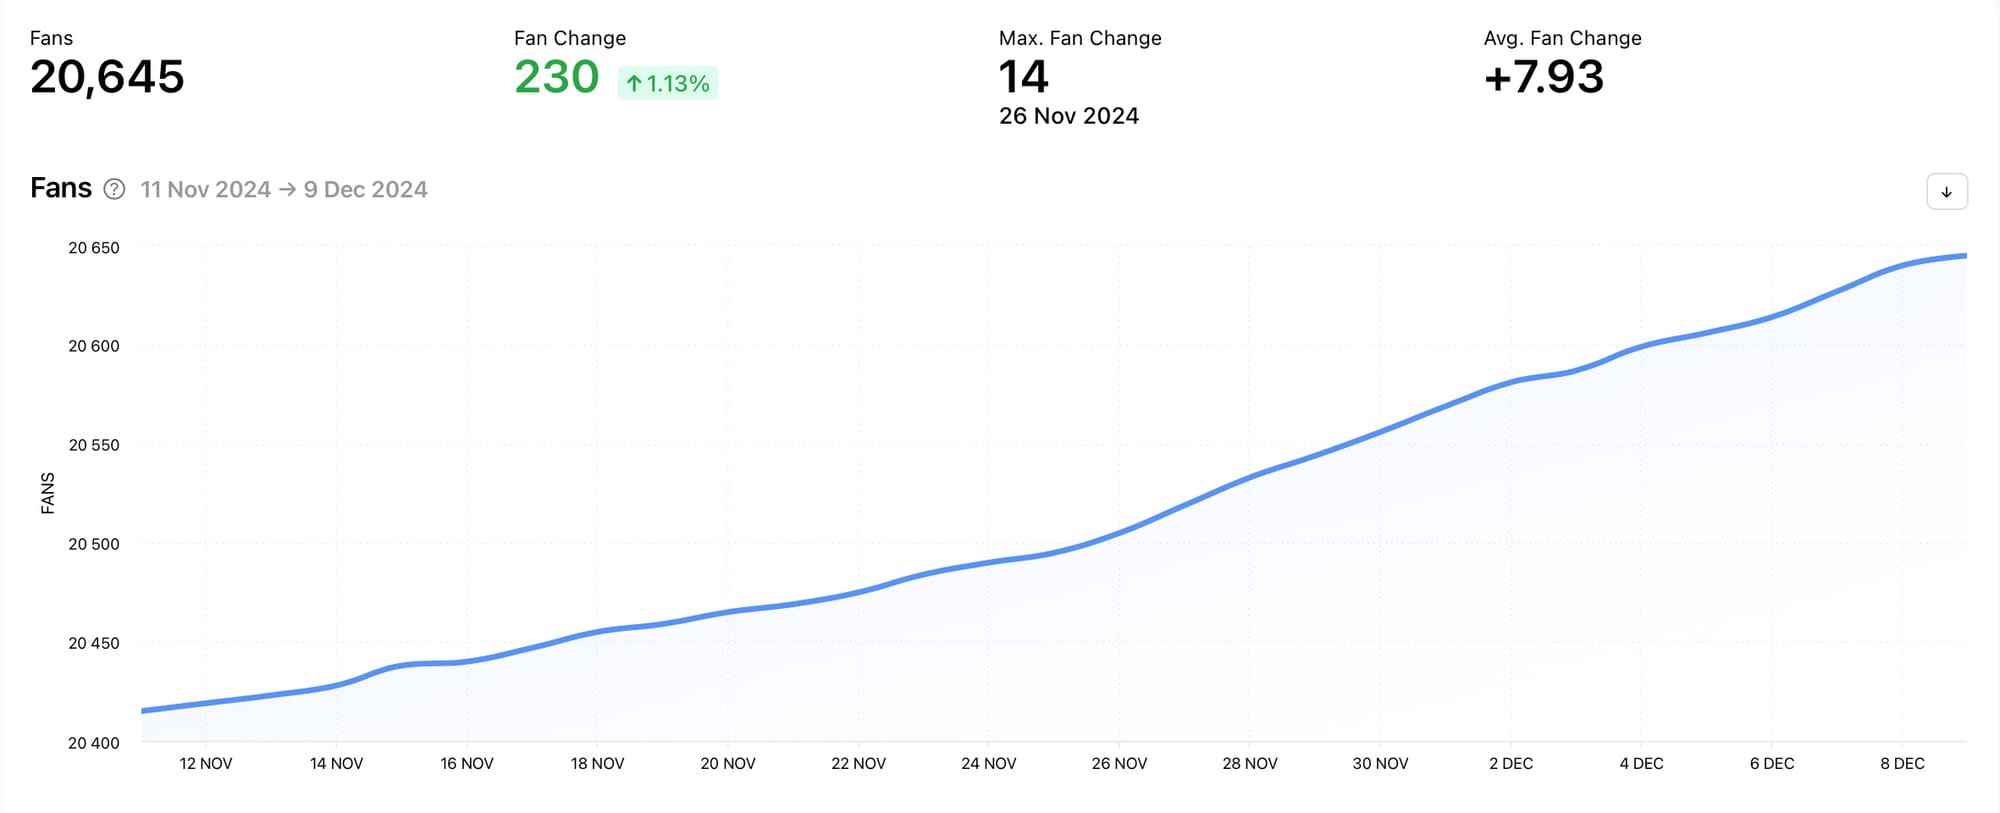Click the Avg. Fan Change label
Screen dimensions: 2000x813
(x=1563, y=38)
